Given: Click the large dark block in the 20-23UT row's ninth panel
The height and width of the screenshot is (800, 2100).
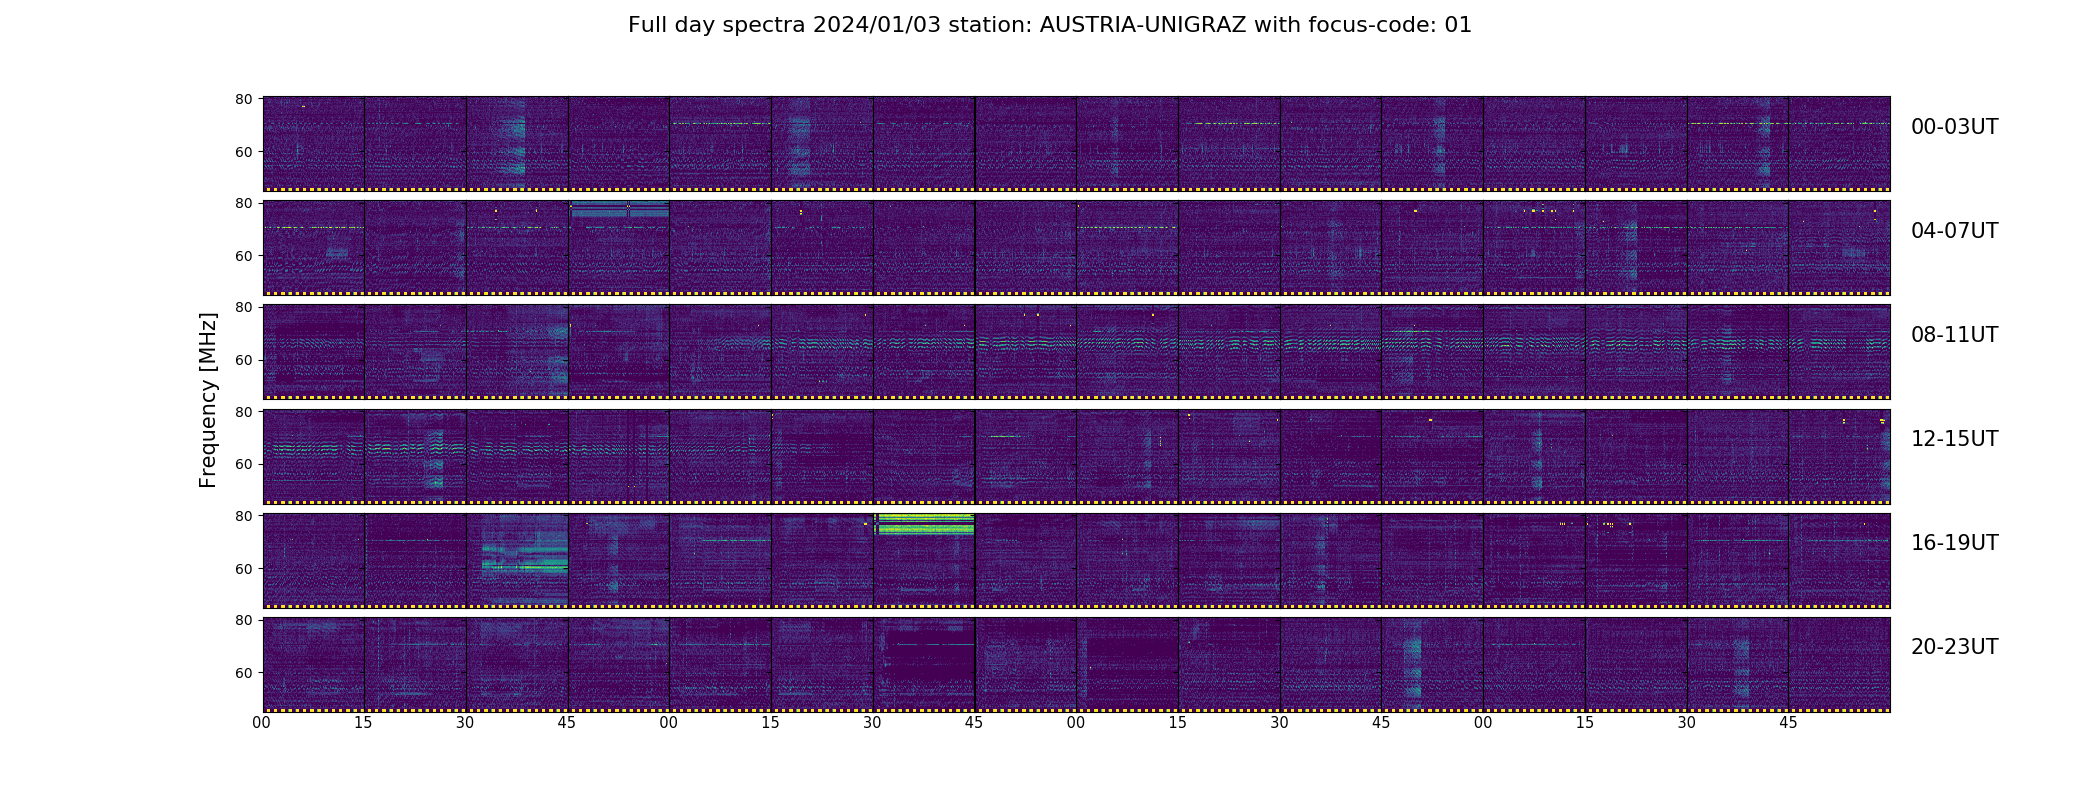Looking at the screenshot, I should [x=1133, y=670].
